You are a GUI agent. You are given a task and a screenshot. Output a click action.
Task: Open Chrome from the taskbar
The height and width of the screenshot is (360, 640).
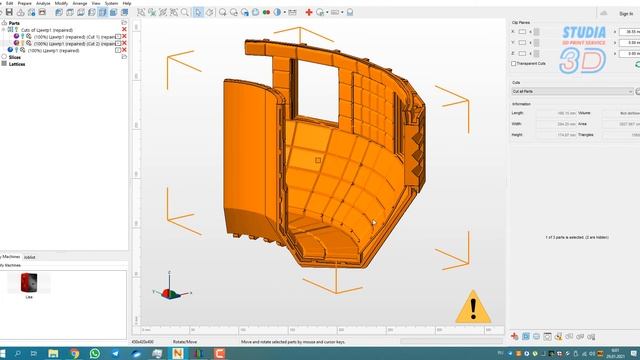click(74, 353)
